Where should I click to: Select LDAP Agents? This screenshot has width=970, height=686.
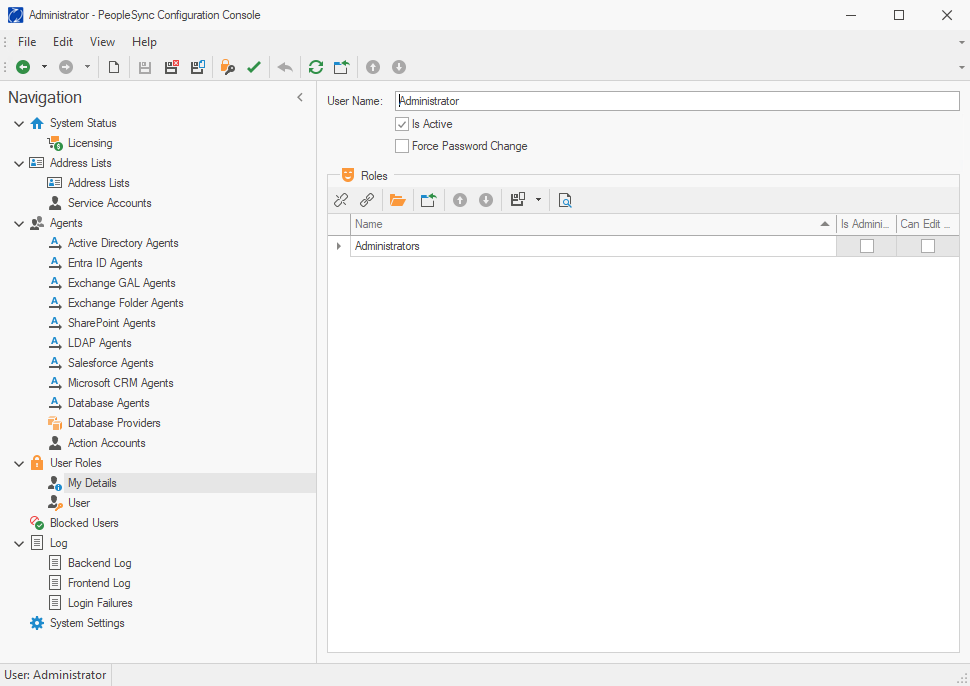pos(100,343)
